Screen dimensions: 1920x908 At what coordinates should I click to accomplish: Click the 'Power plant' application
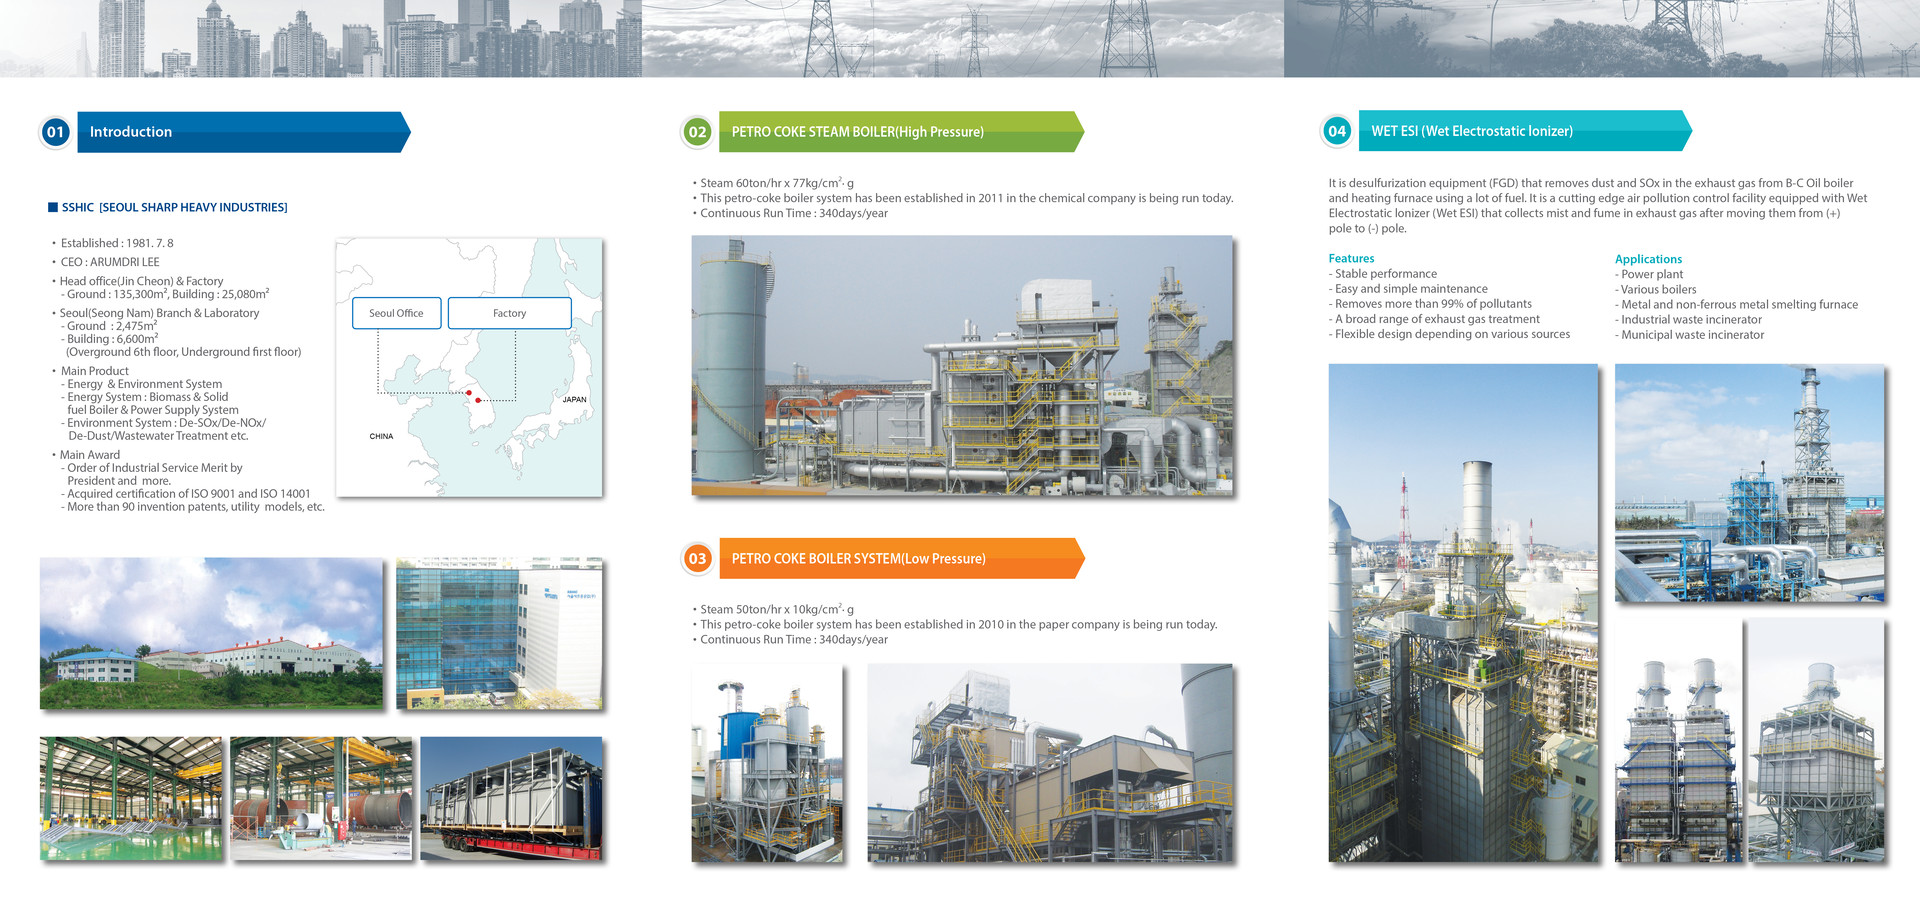click(1649, 274)
